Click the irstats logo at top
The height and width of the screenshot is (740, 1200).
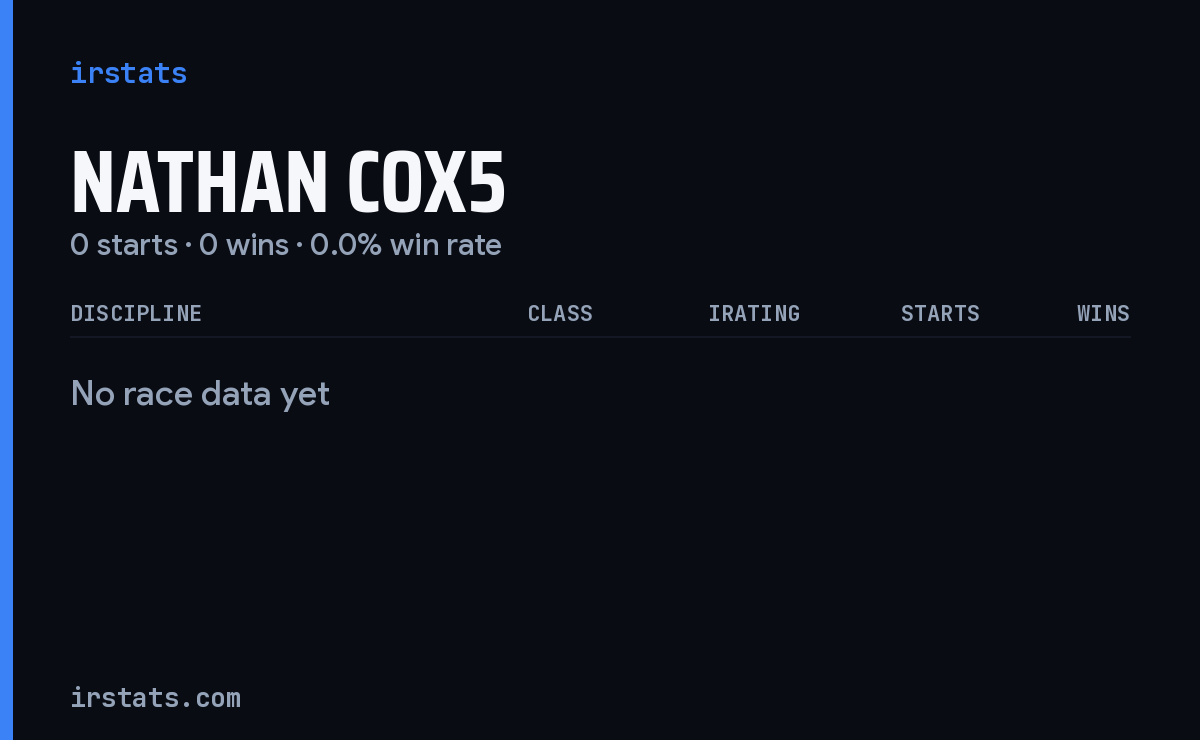(x=128, y=73)
